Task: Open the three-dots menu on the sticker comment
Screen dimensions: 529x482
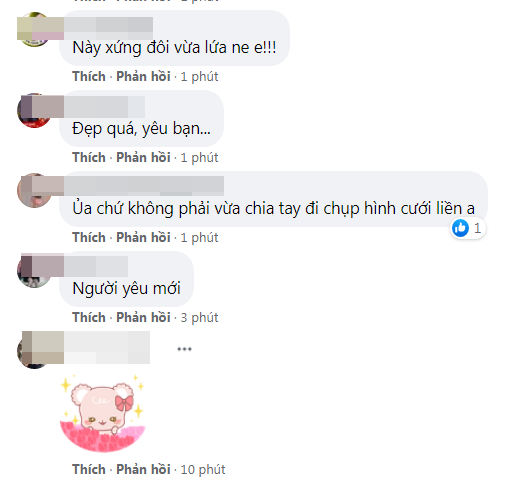Action: tap(184, 349)
